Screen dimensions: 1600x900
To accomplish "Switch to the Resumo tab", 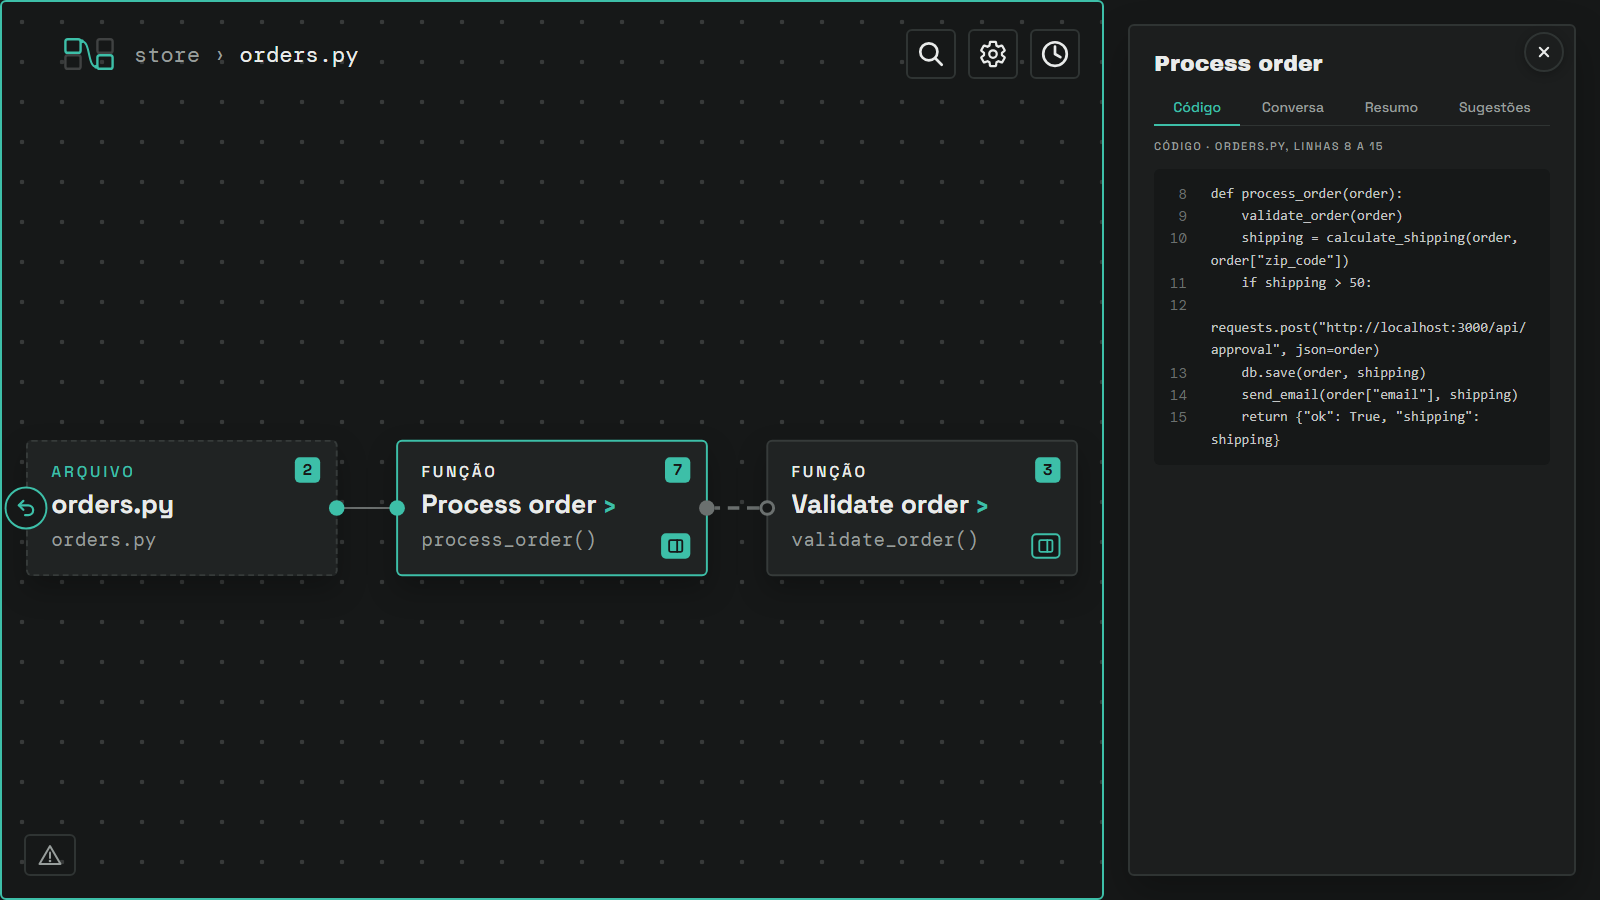I will (1391, 108).
